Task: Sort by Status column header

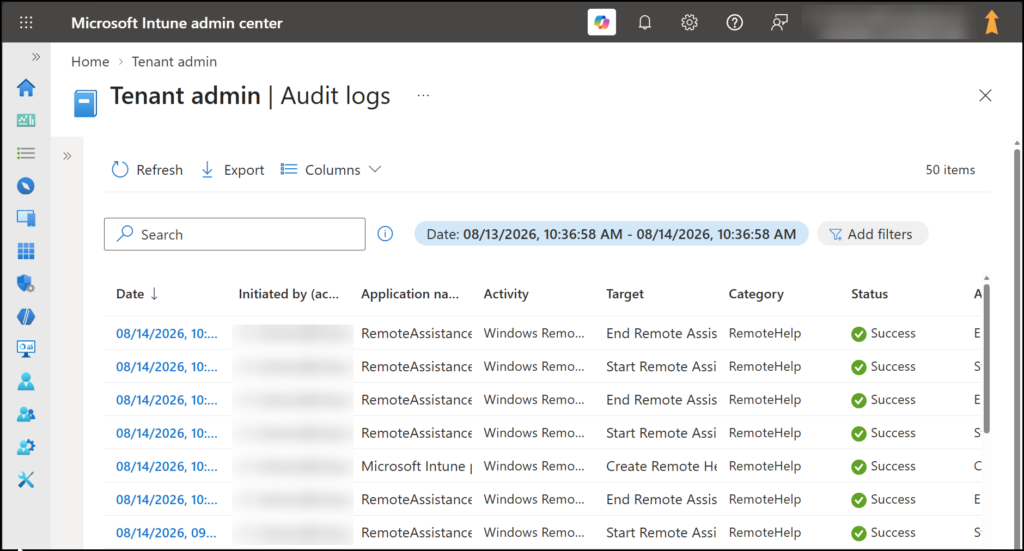Action: (x=869, y=294)
